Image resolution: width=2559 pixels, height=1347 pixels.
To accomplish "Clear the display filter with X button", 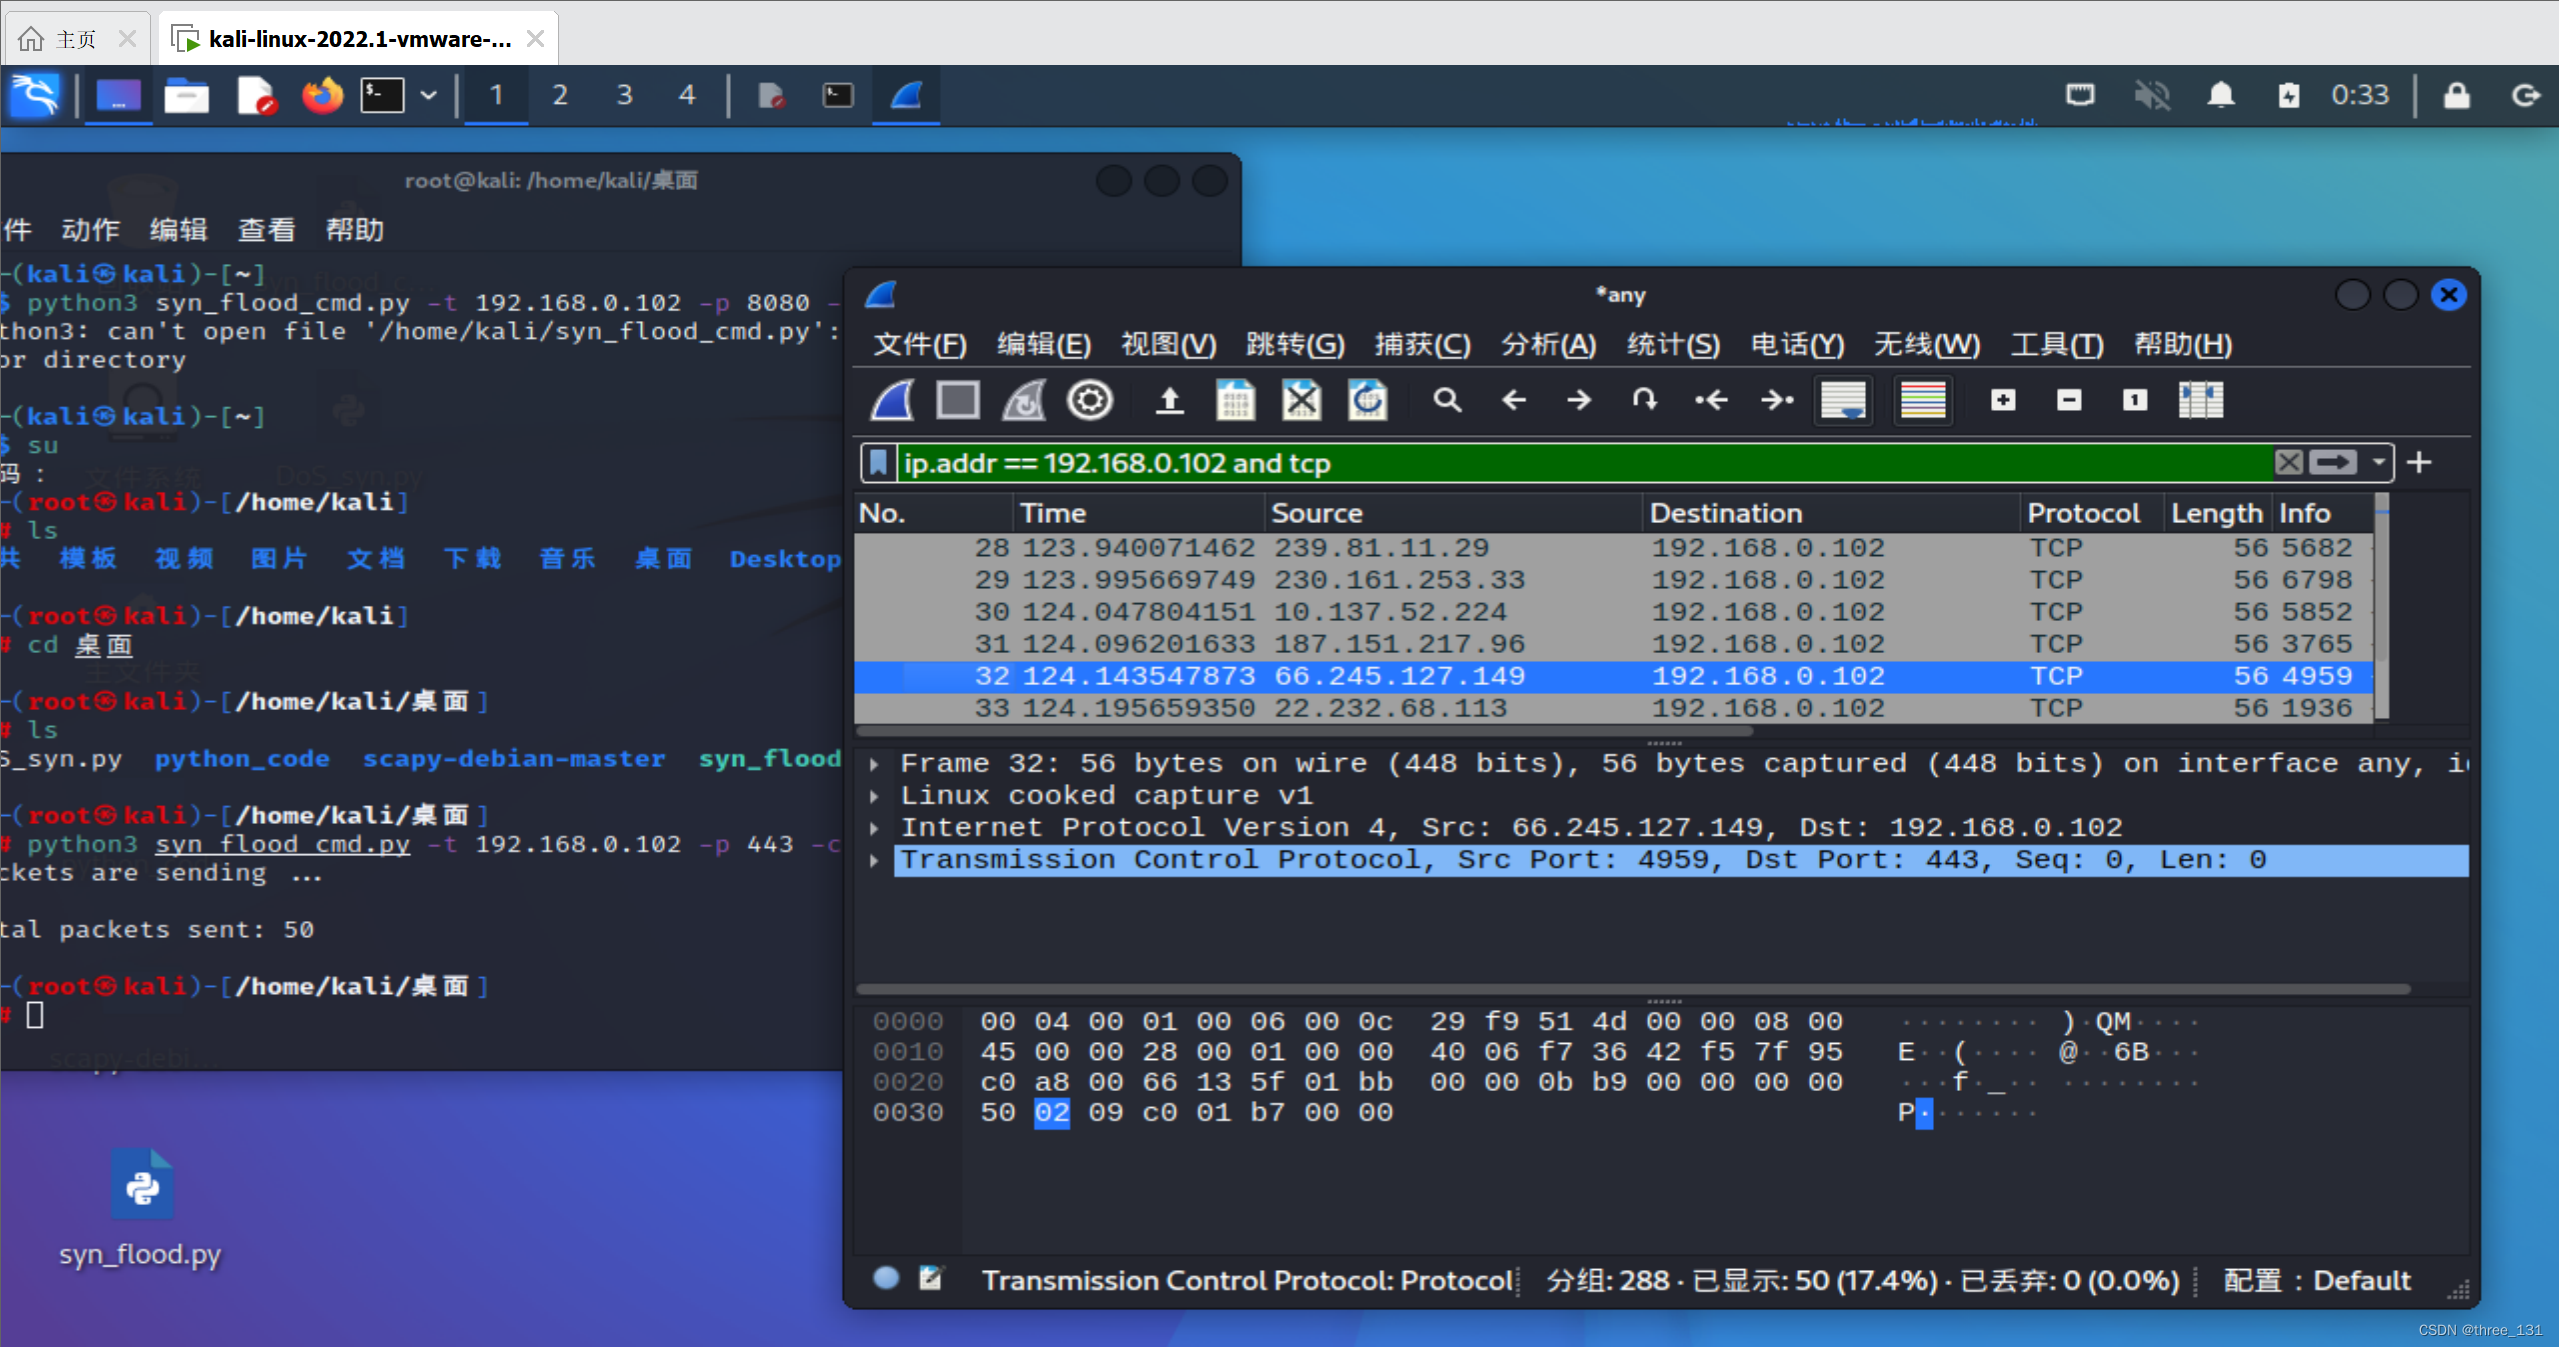I will point(2288,463).
